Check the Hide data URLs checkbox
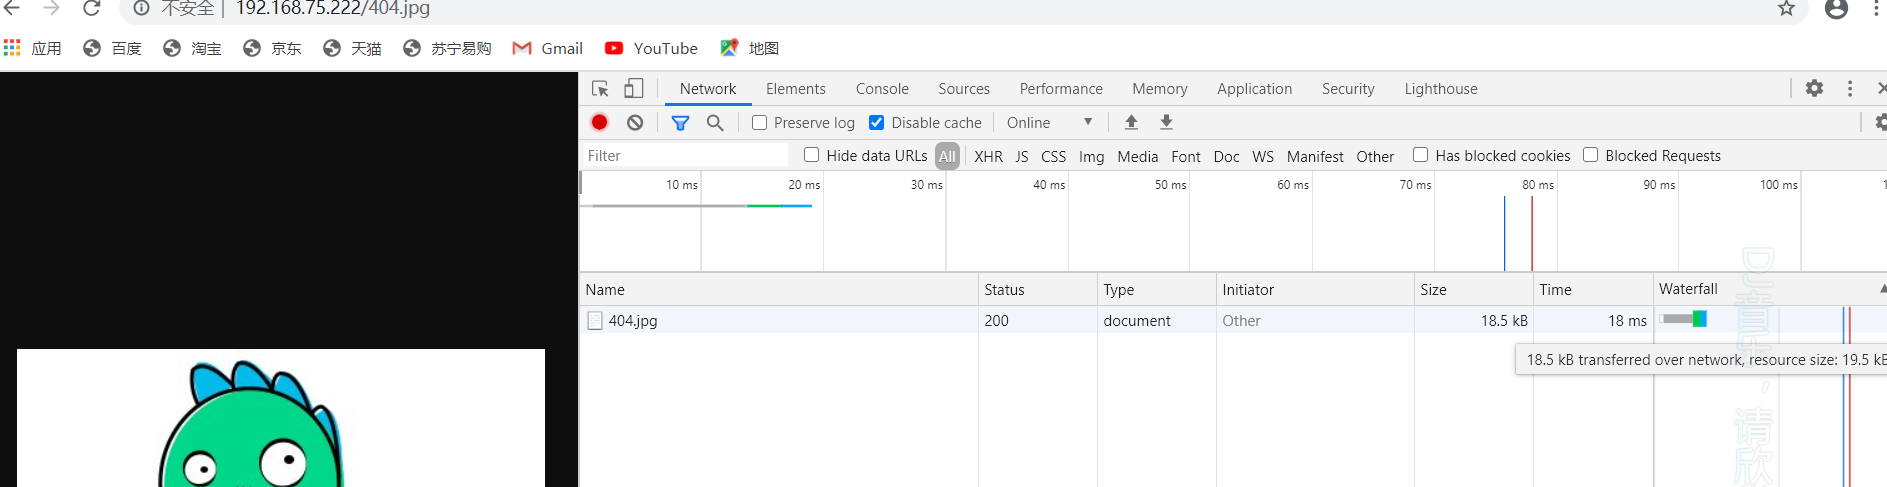Screen dimensions: 1887x487 [x=812, y=155]
